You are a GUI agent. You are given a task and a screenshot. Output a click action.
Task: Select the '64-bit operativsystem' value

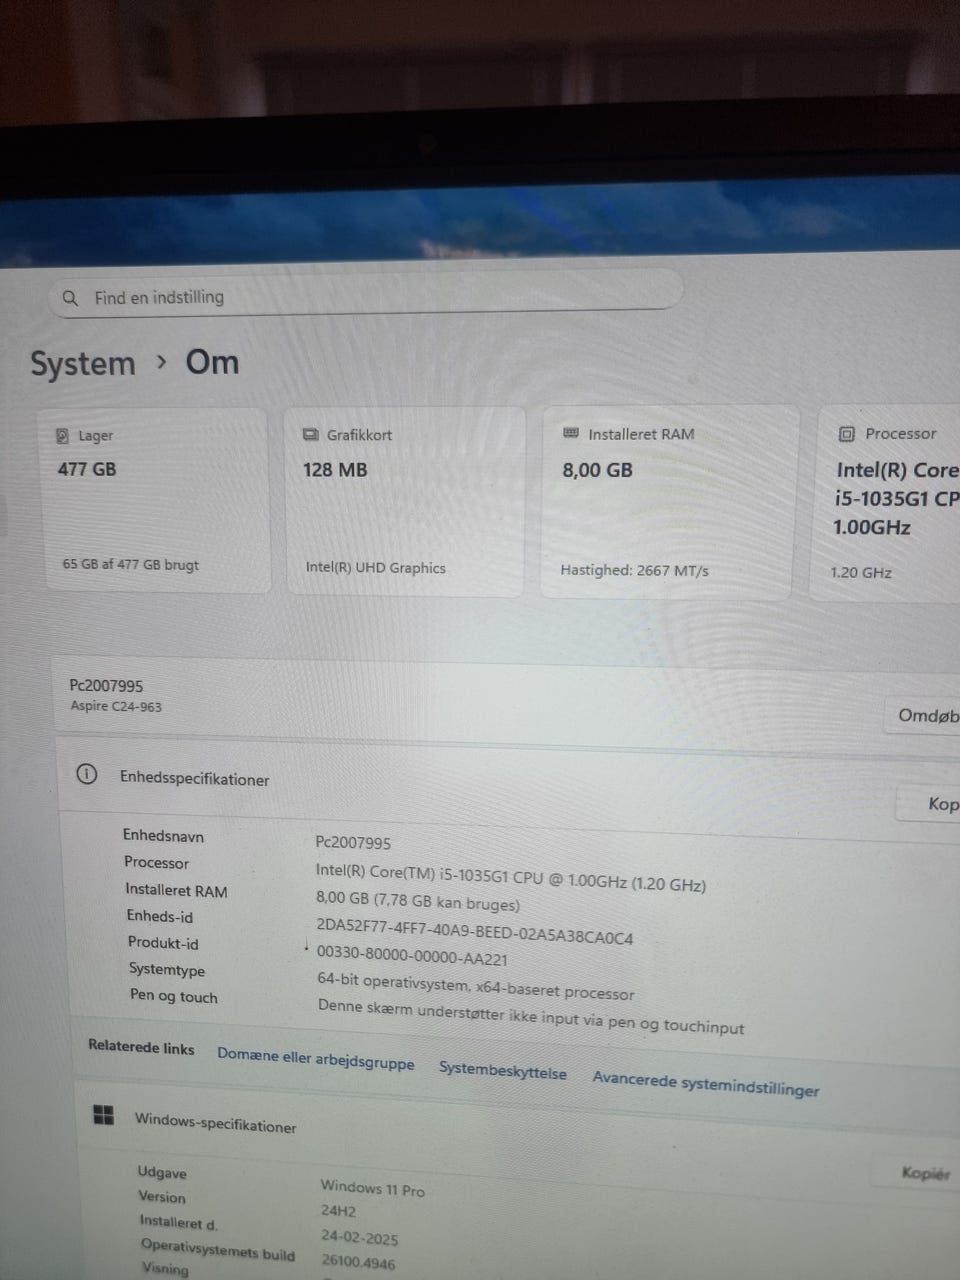[x=476, y=986]
